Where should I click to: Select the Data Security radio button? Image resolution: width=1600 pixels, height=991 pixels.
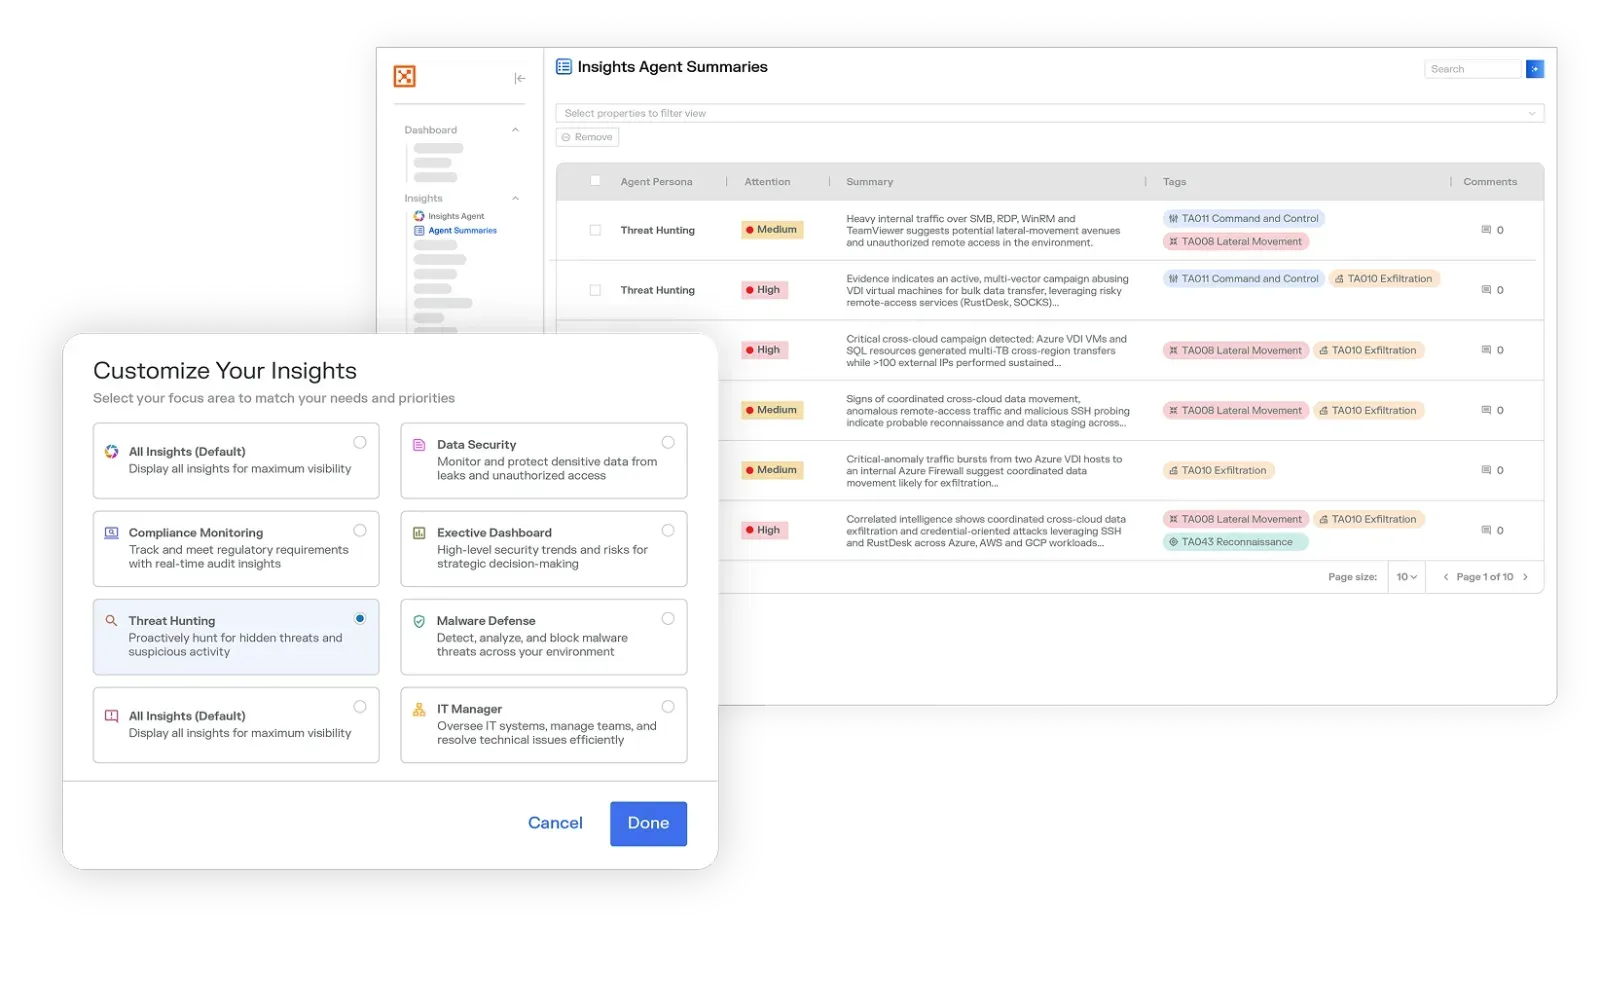(x=668, y=441)
